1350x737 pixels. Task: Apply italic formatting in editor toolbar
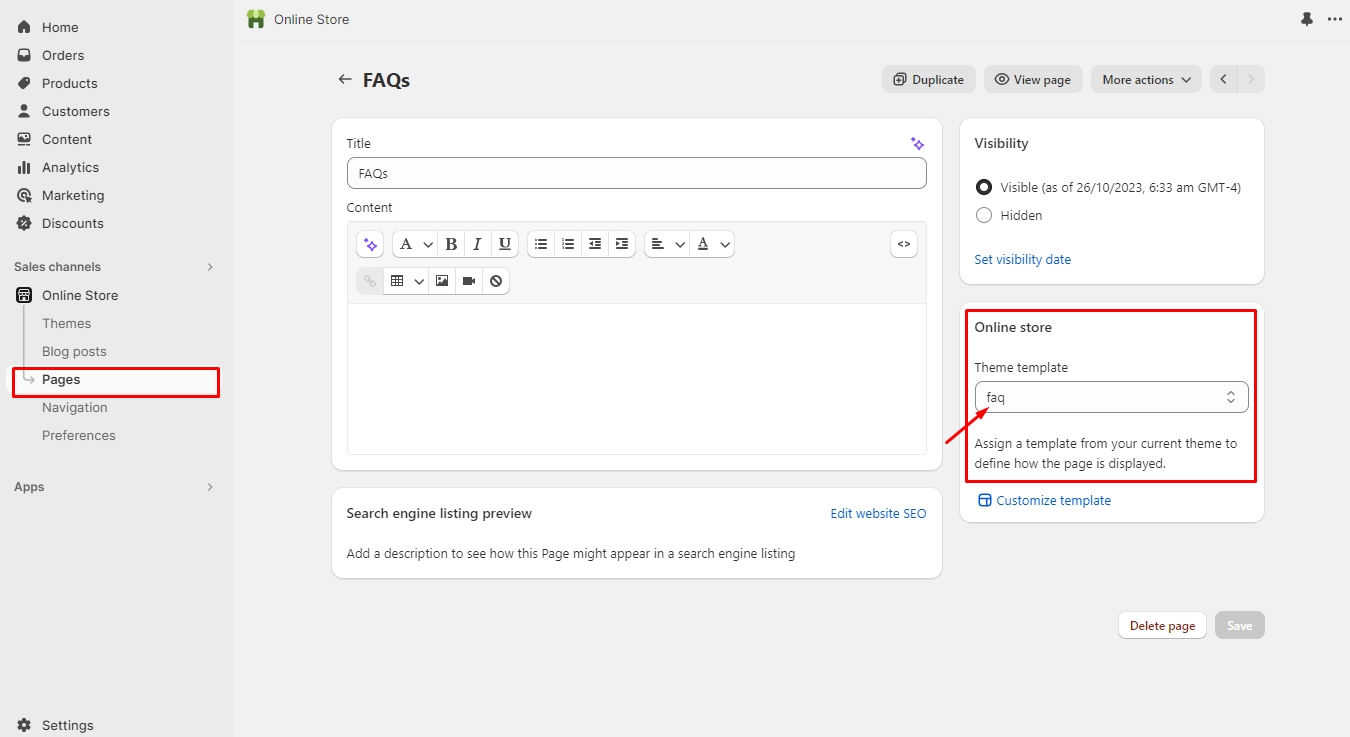coord(478,244)
